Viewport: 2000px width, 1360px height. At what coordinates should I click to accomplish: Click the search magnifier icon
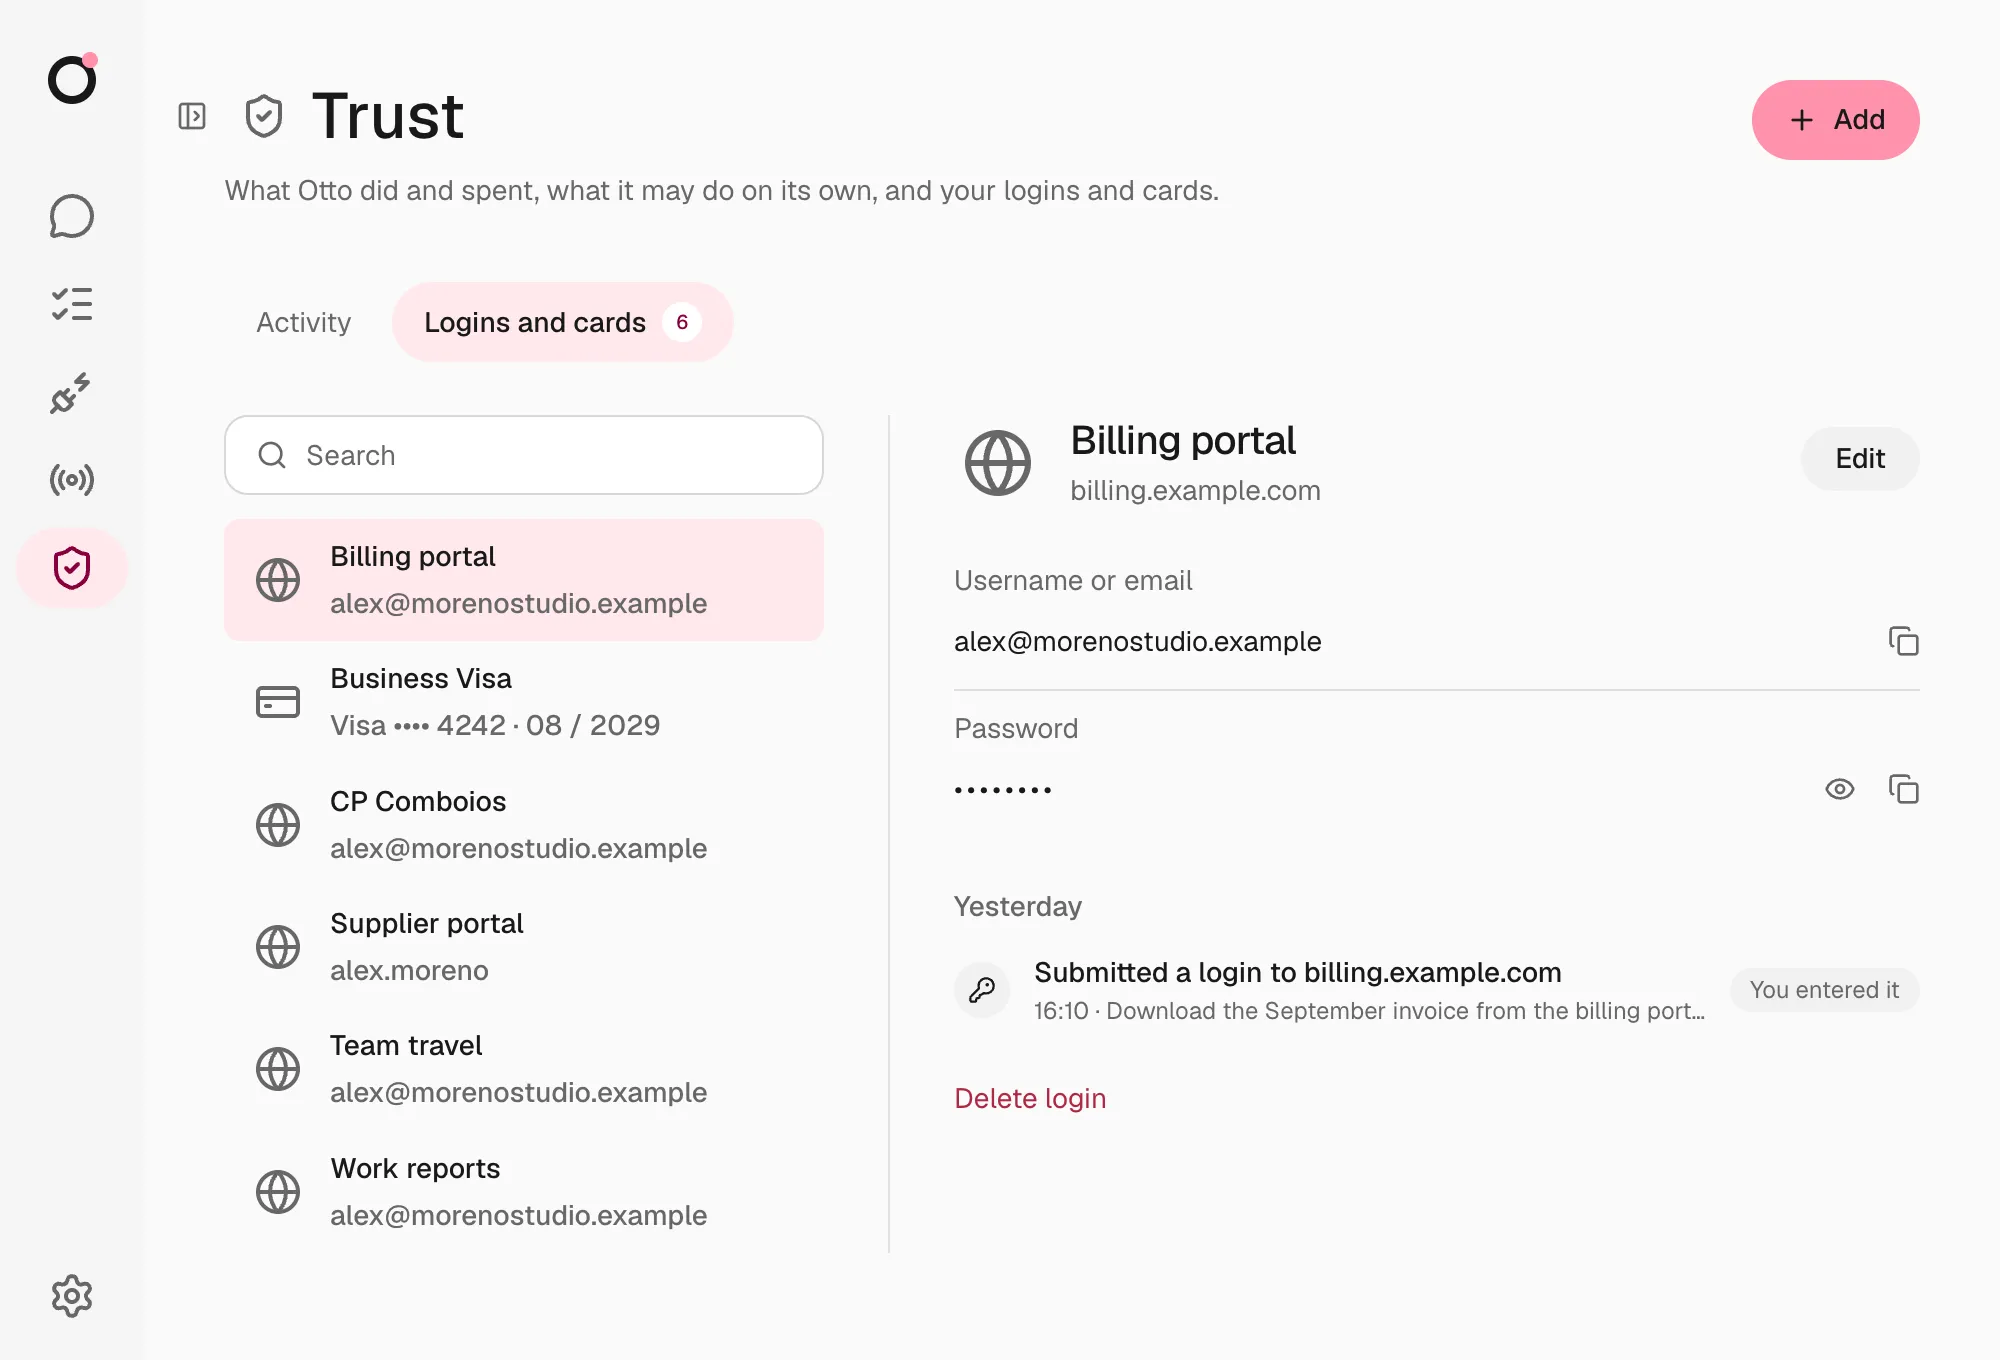click(x=272, y=455)
